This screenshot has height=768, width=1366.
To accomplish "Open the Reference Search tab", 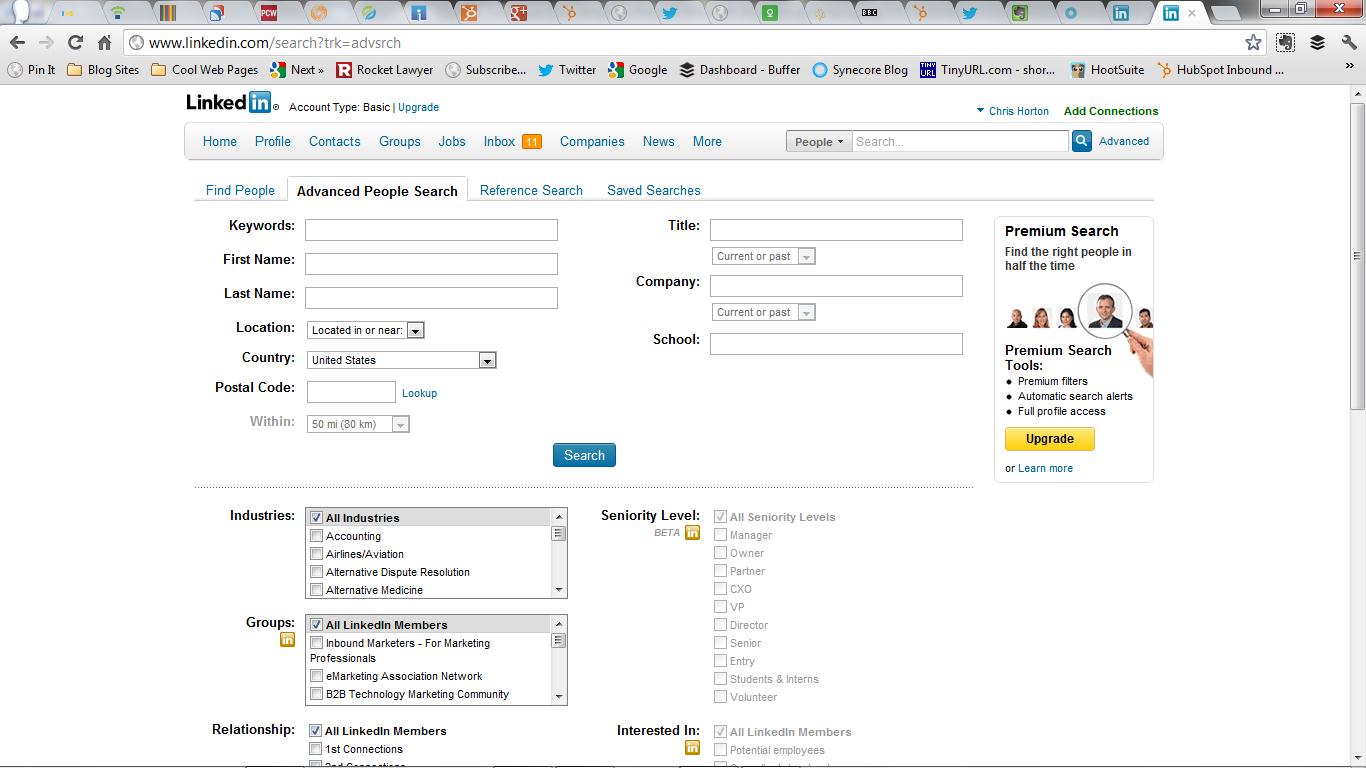I will coord(531,190).
